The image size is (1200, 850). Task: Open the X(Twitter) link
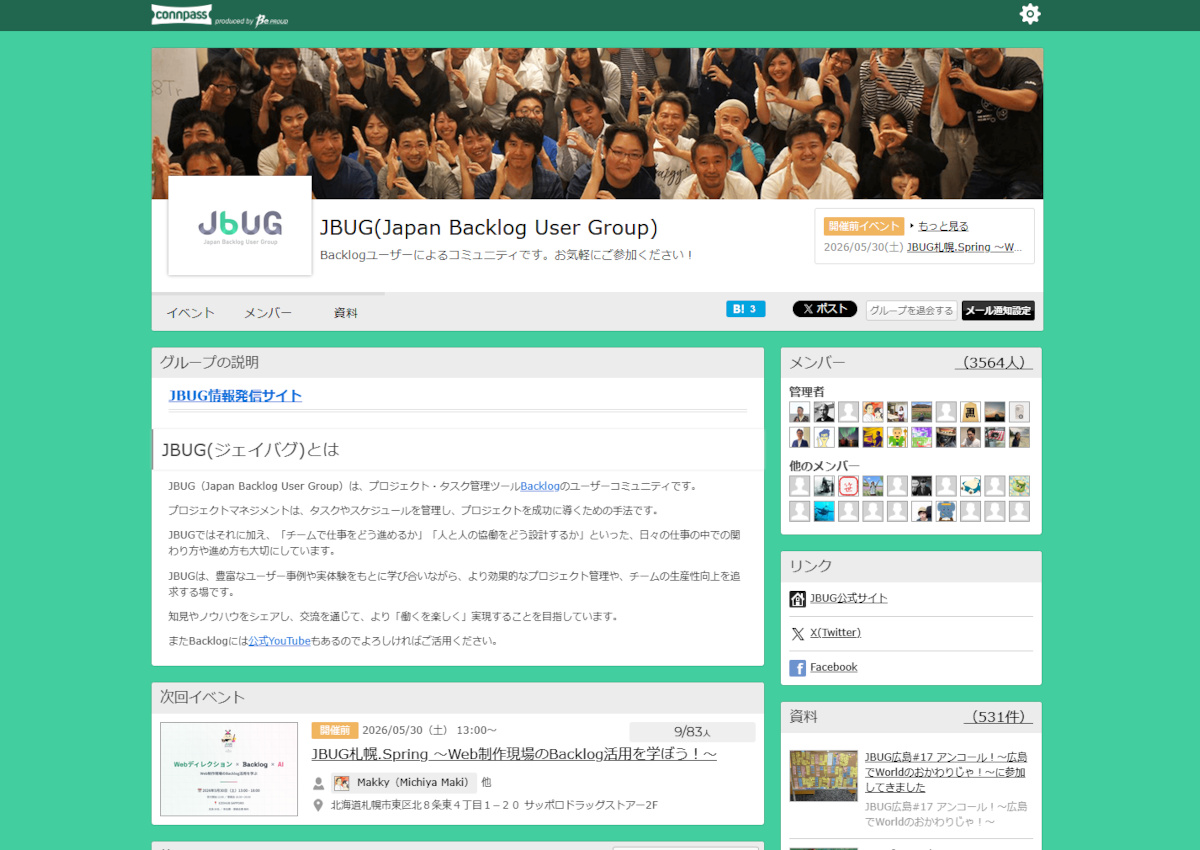pyautogui.click(x=836, y=632)
